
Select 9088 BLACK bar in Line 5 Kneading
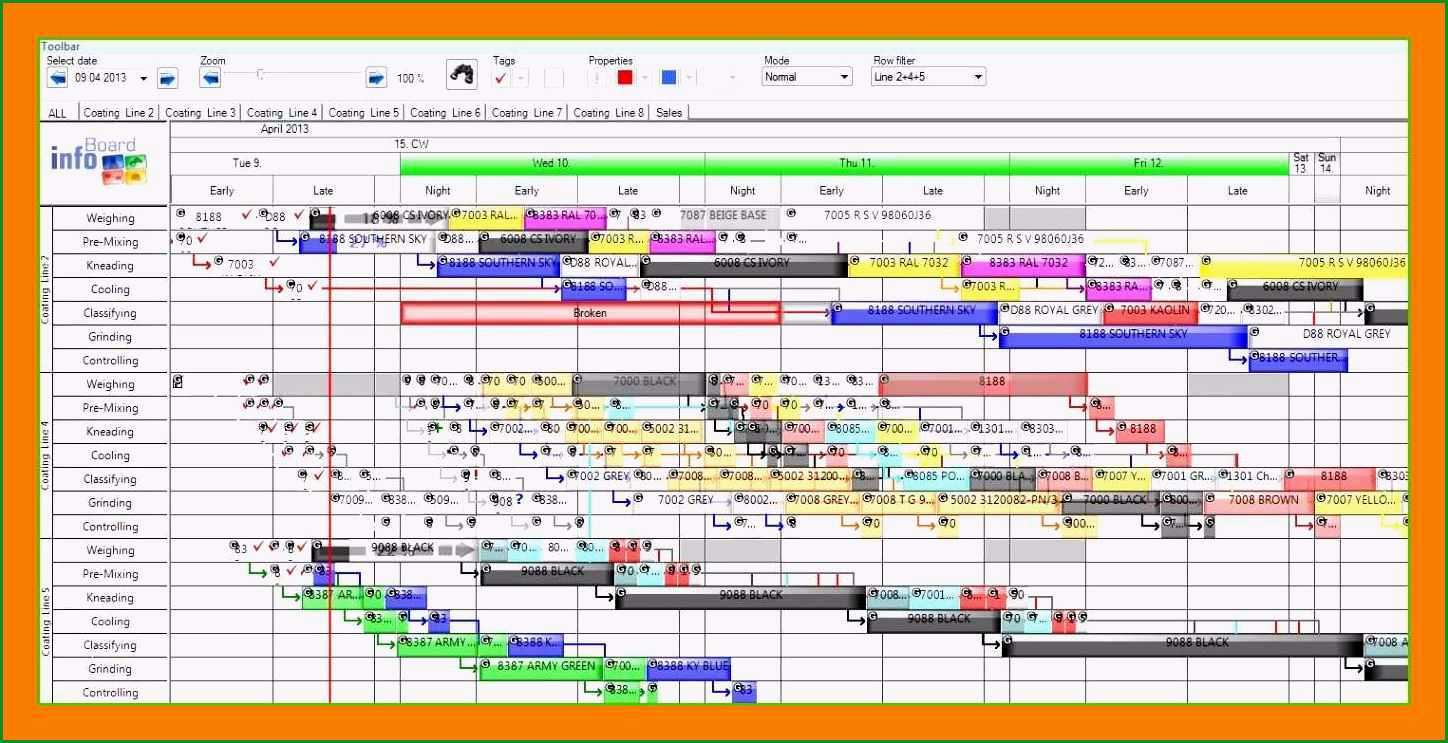[x=740, y=597]
